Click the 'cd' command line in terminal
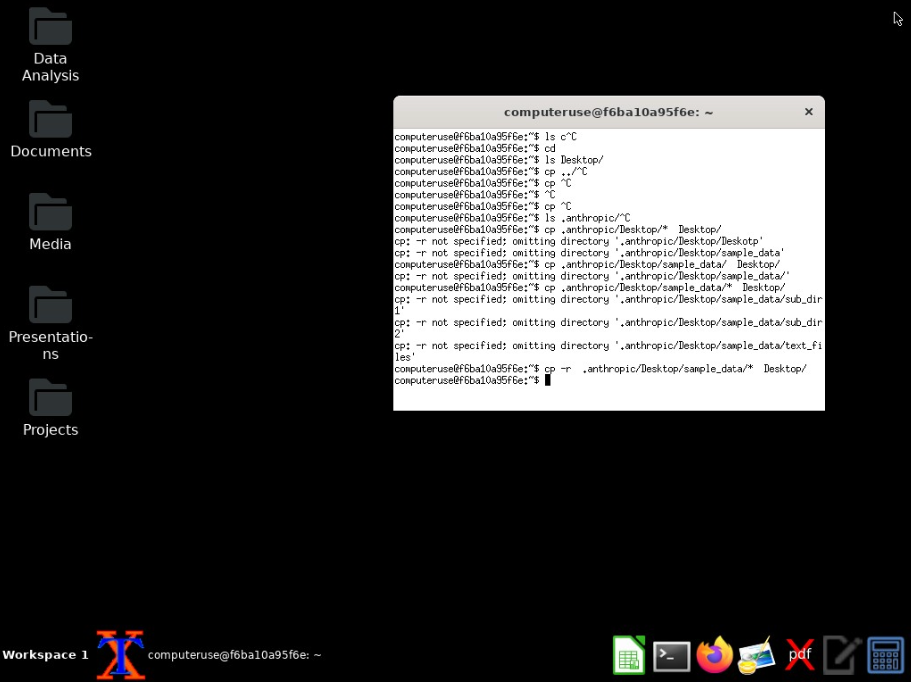 point(476,149)
